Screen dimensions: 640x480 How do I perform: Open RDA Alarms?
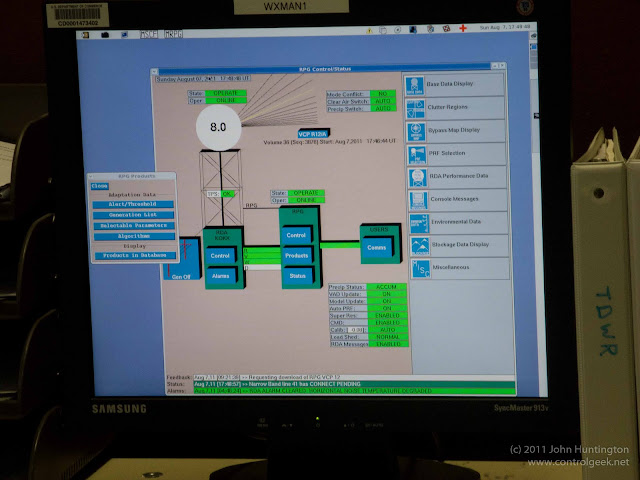[220, 276]
